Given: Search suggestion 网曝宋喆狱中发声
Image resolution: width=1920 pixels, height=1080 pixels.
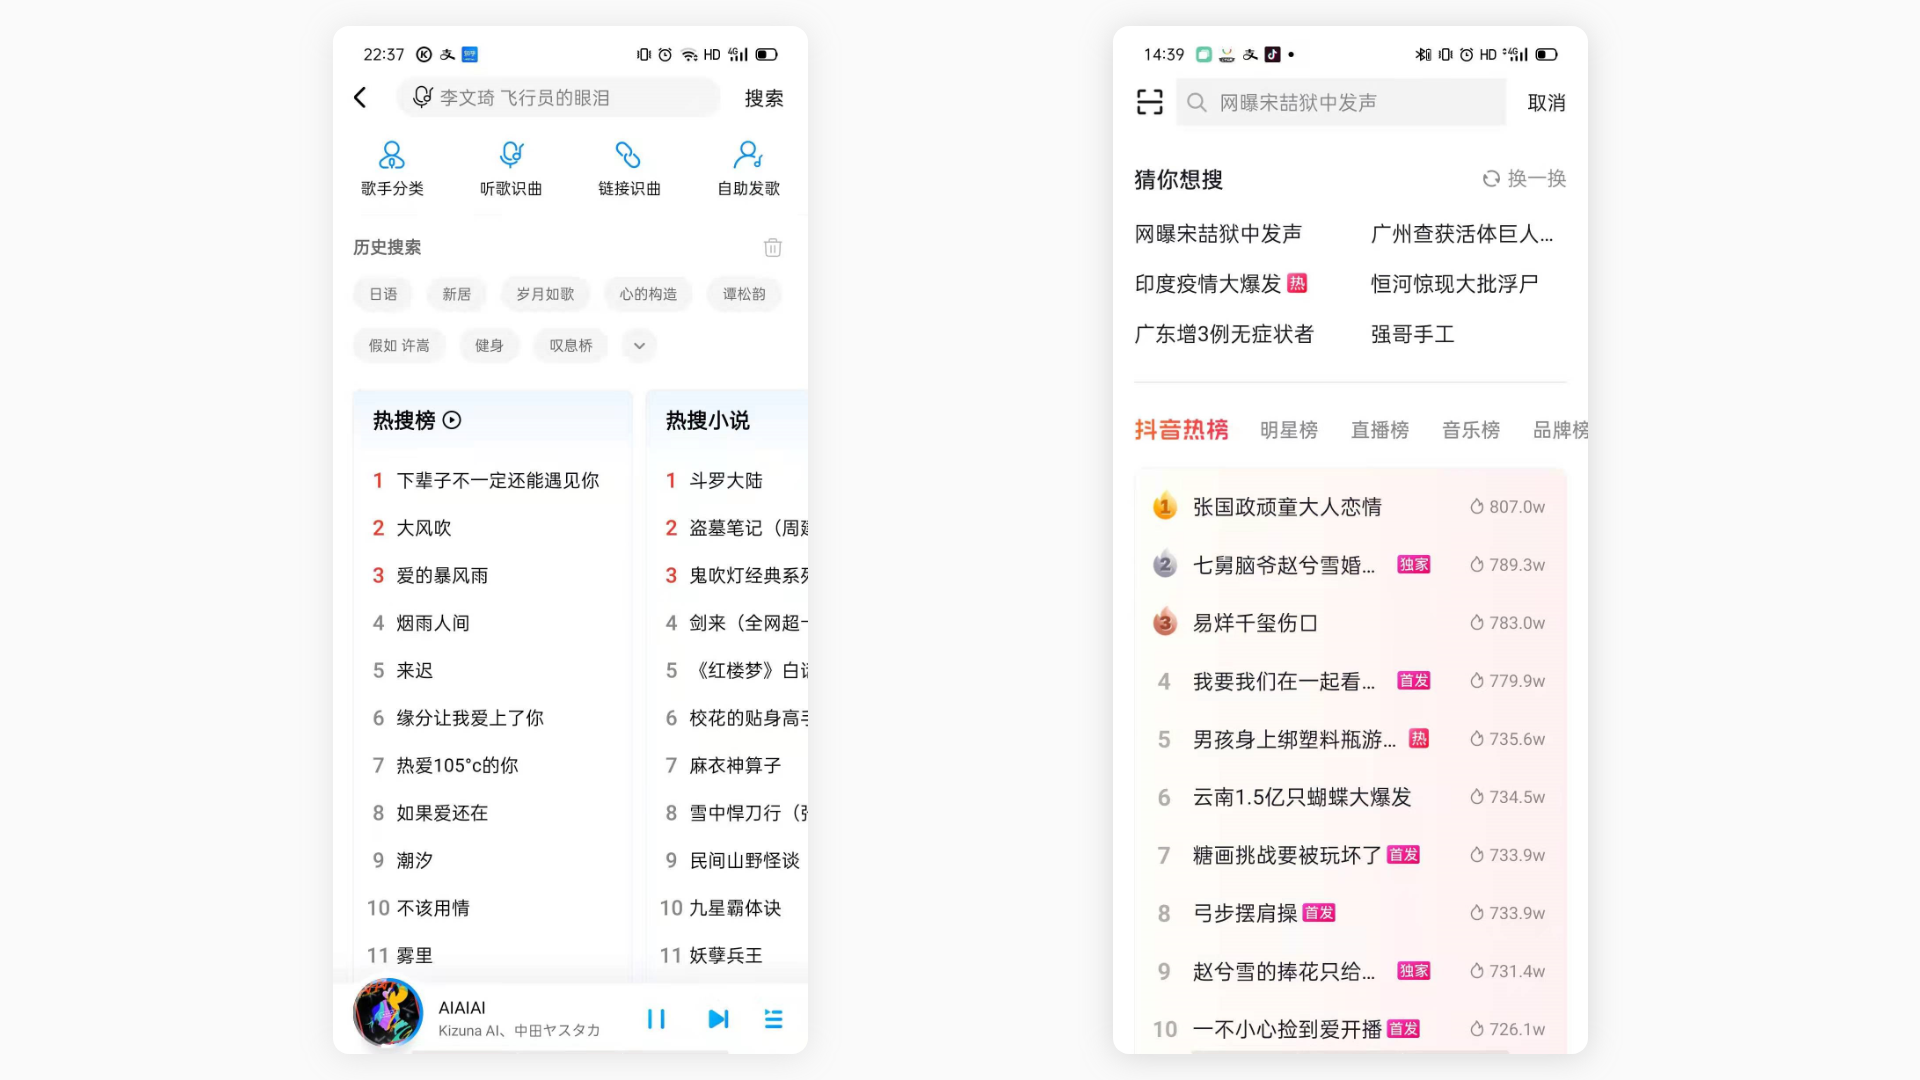Looking at the screenshot, I should click(x=1218, y=234).
